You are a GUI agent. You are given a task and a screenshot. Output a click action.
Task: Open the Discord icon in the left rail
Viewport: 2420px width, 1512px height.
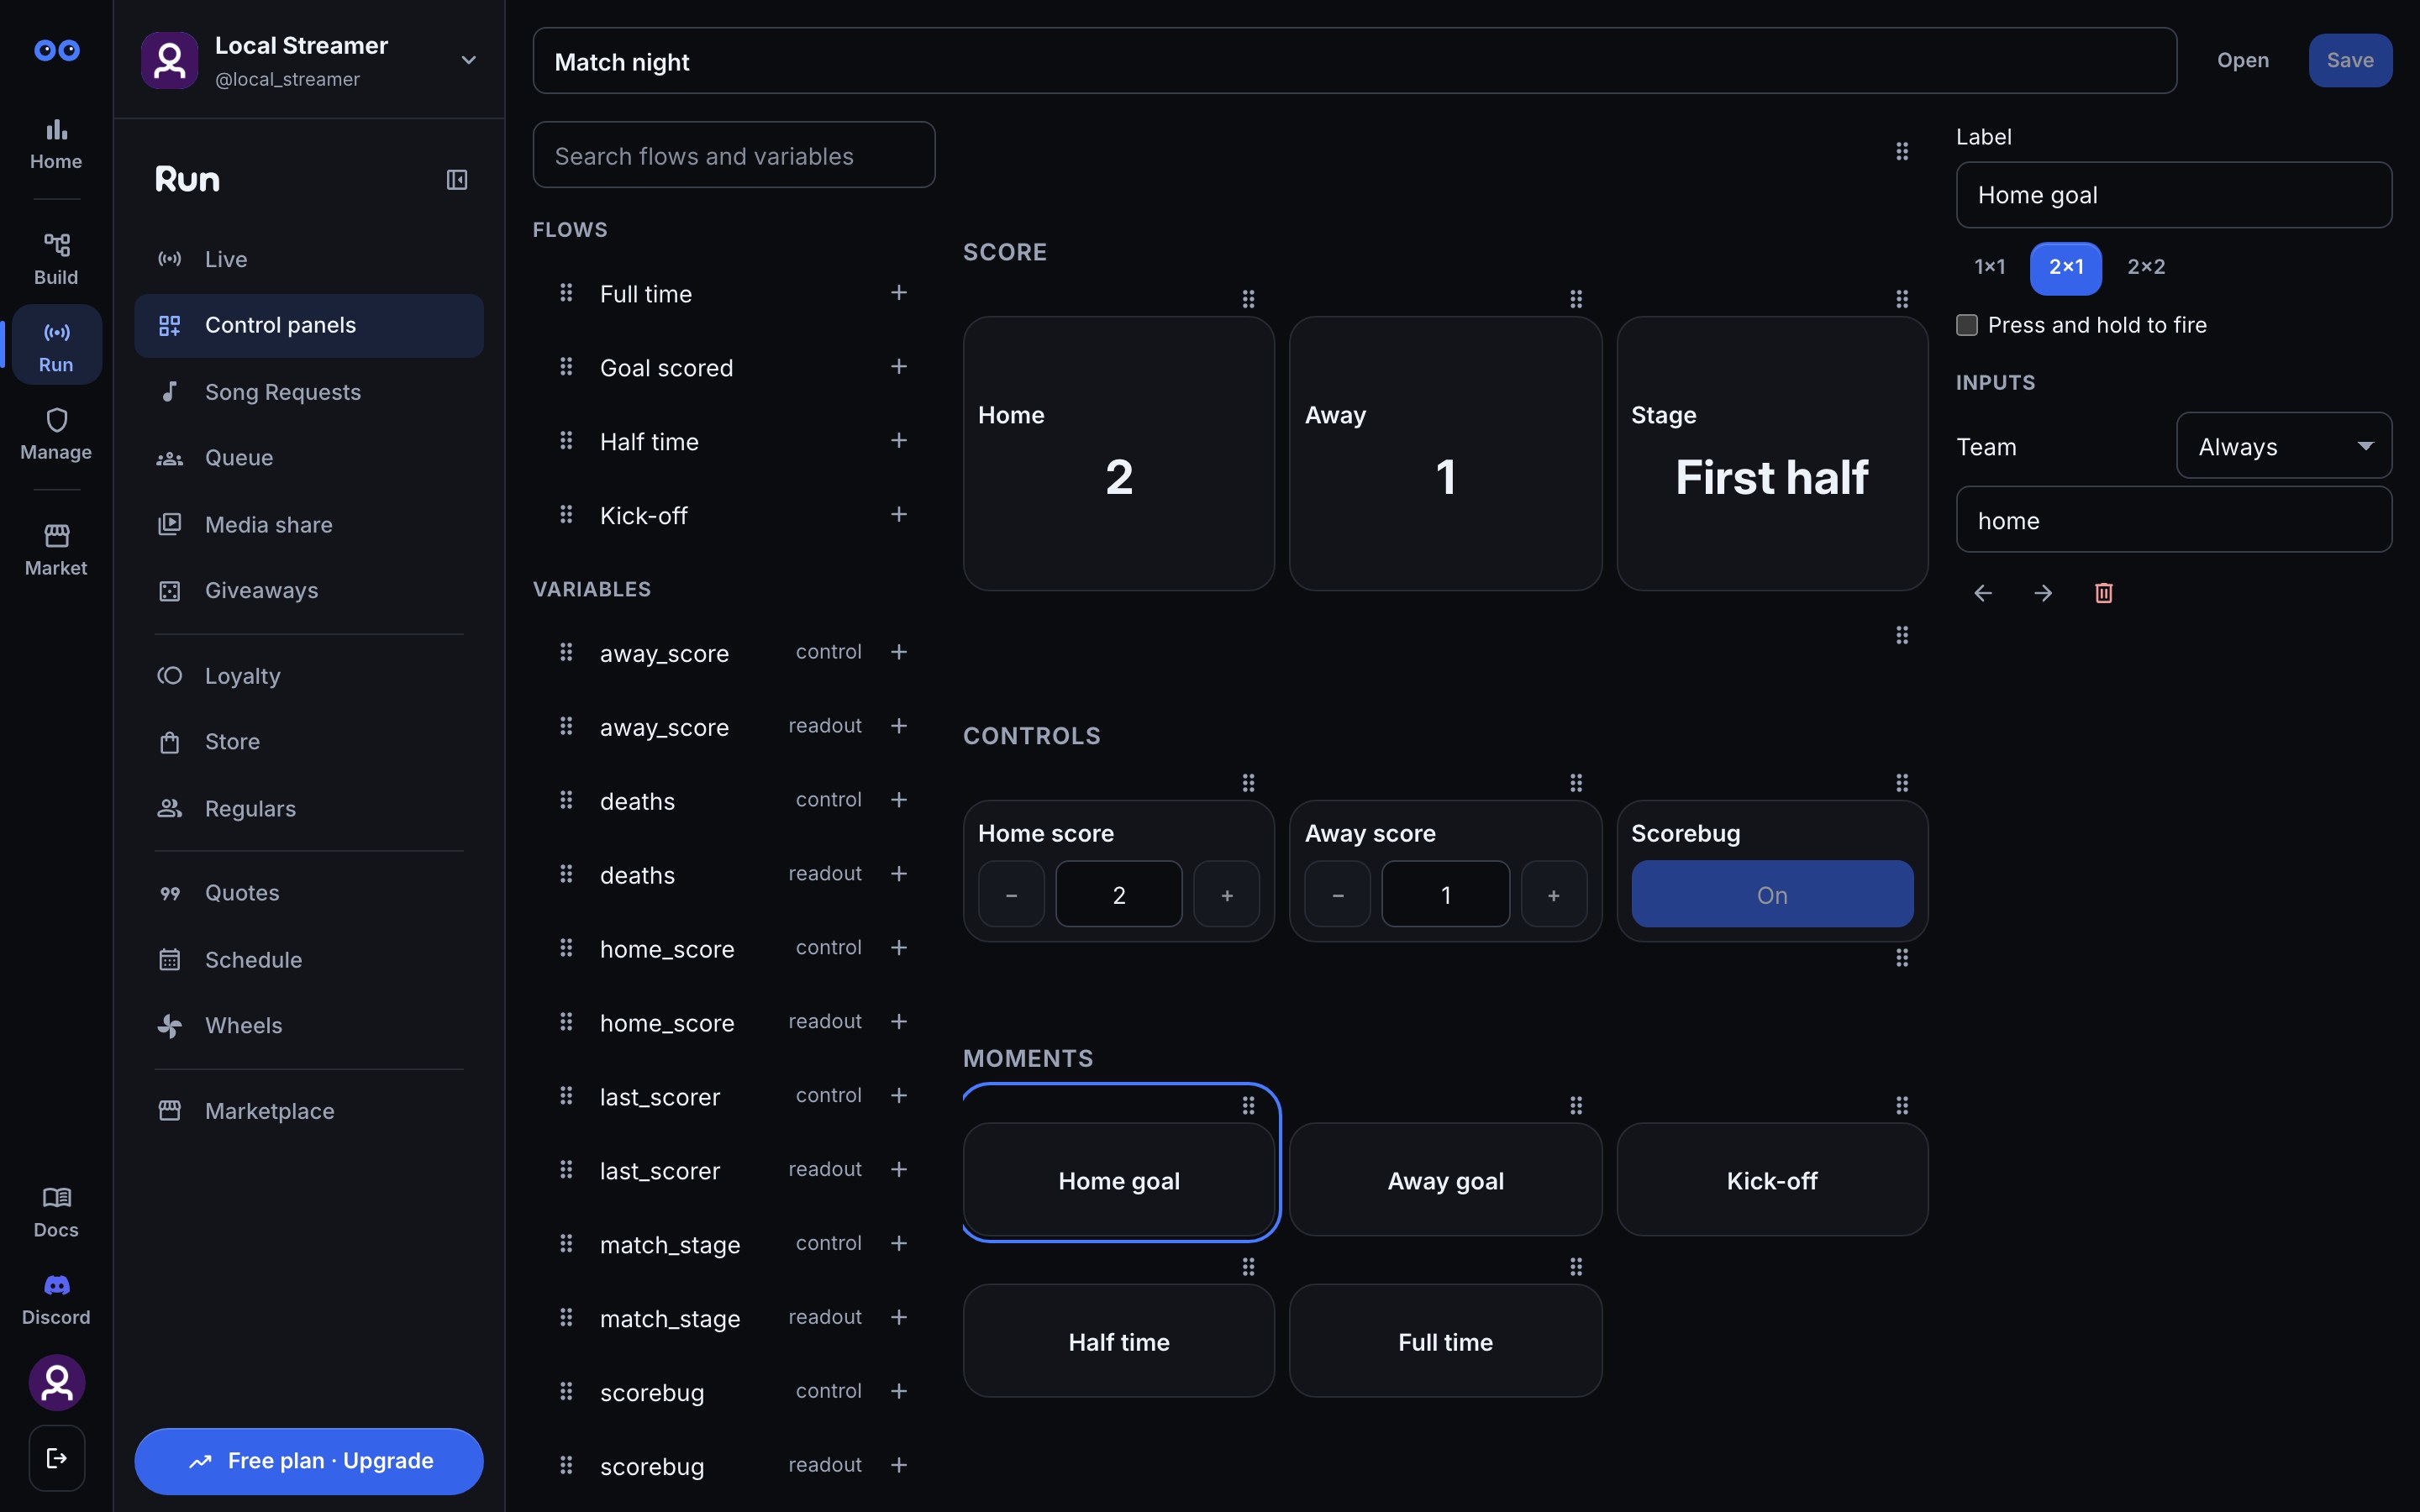pyautogui.click(x=56, y=1300)
